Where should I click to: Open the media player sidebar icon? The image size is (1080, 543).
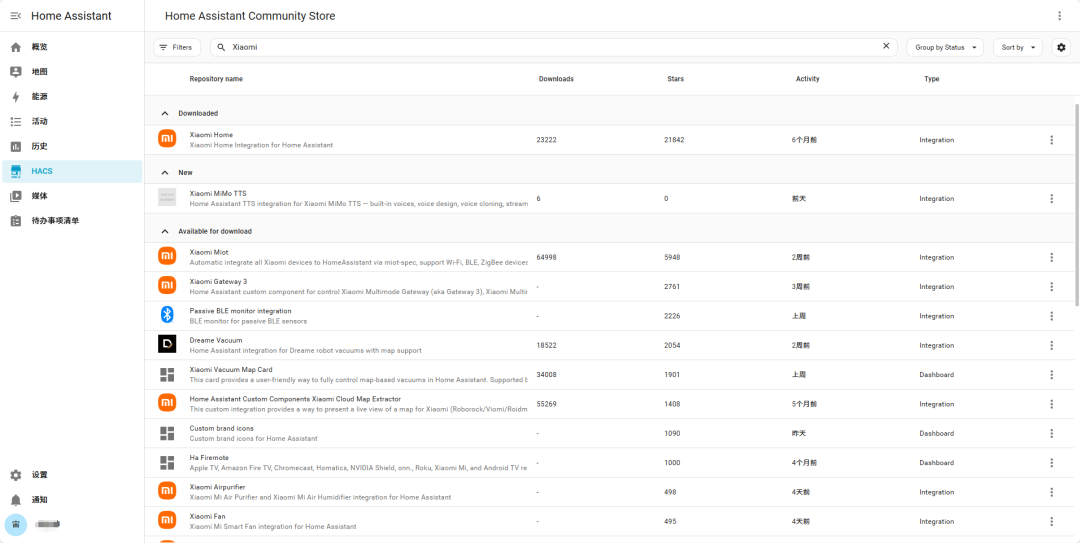(16, 196)
